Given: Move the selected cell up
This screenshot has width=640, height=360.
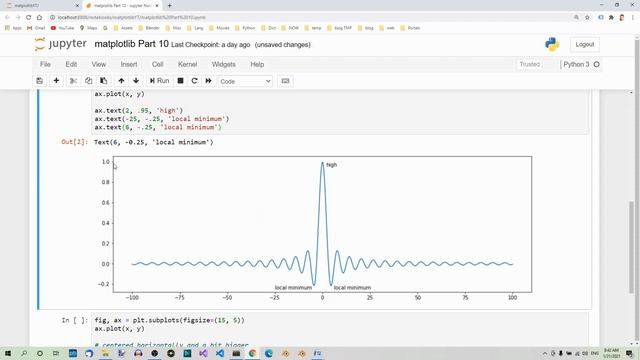Looking at the screenshot, I should point(121,81).
